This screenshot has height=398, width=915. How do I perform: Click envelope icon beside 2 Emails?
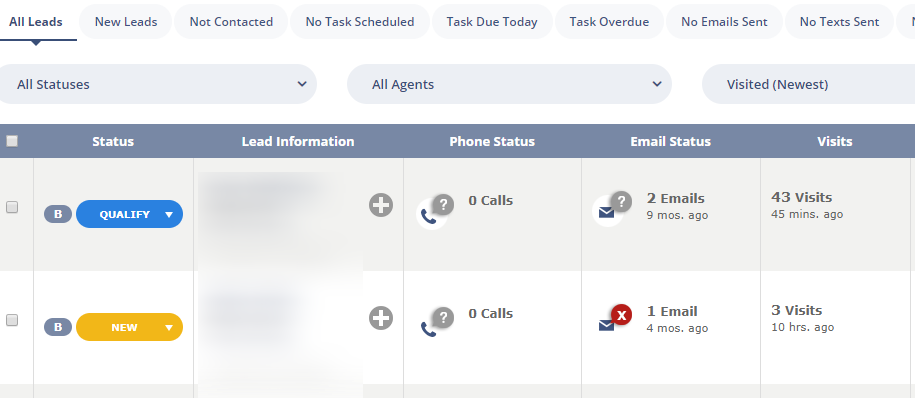[607, 212]
